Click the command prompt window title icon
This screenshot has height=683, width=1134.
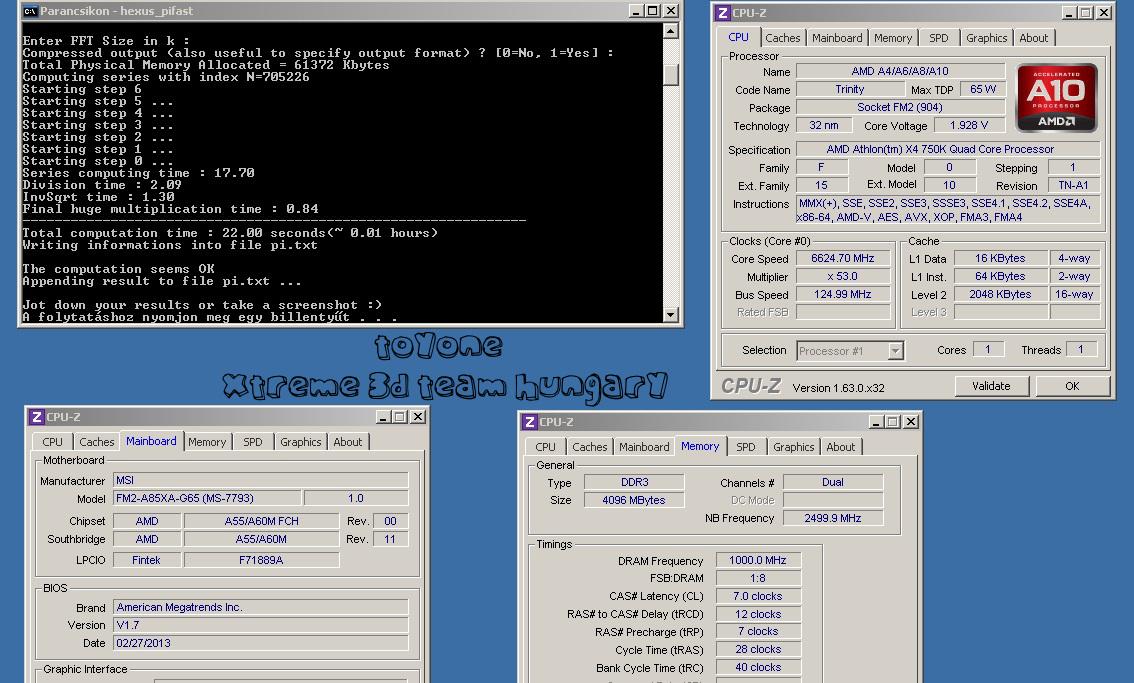(30, 11)
